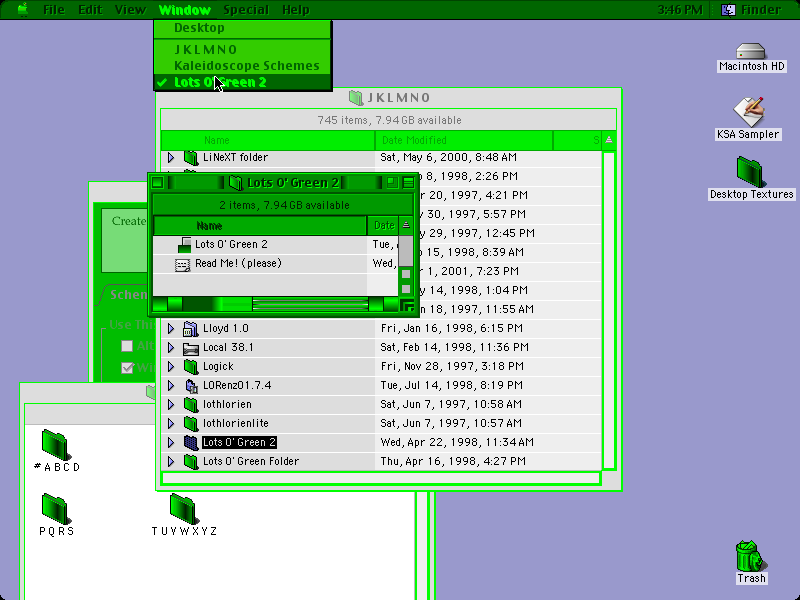Choose Kaleidoscope Schemes in Window menu
The height and width of the screenshot is (600, 800).
[243, 66]
